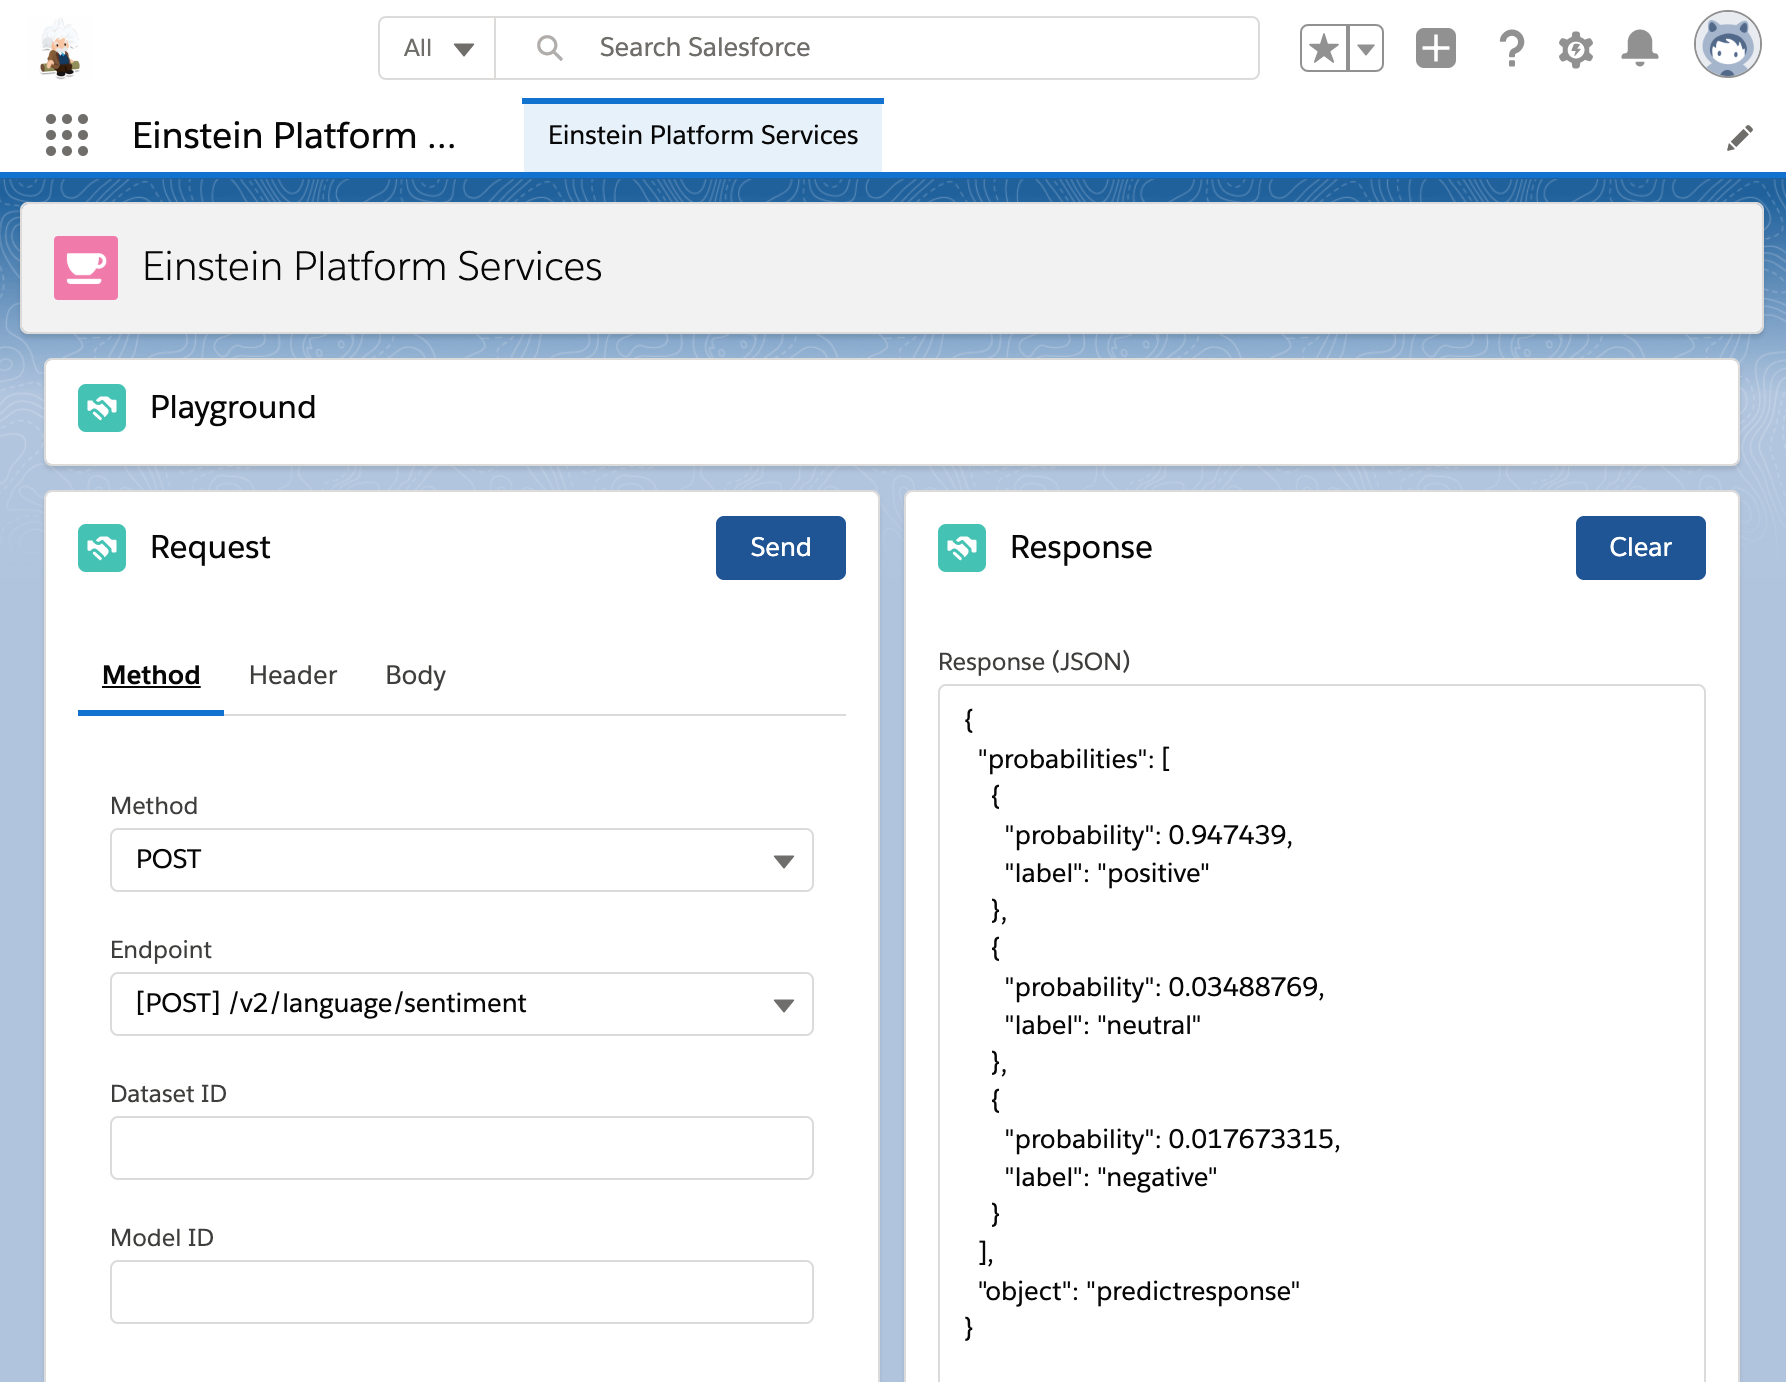Click the "probabilities": [ line
This screenshot has height=1382, width=1786.
coord(1074,759)
